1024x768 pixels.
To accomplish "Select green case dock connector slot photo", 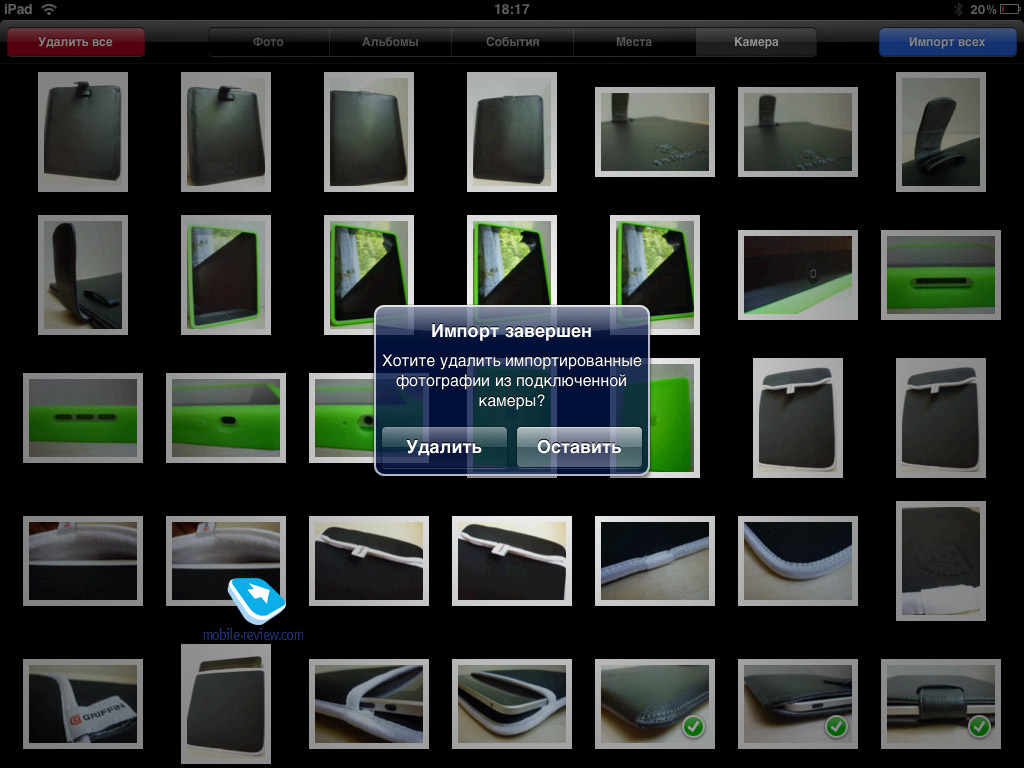I will [x=941, y=275].
